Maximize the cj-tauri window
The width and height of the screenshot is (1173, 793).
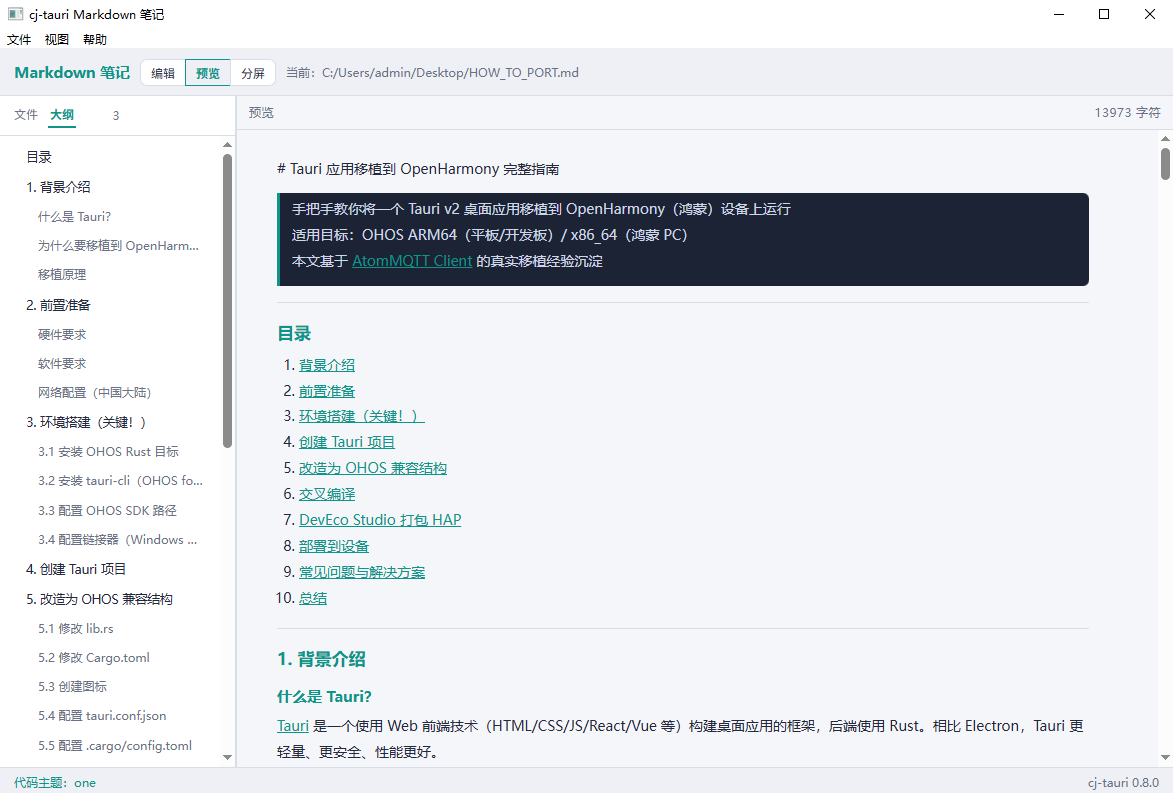point(1104,14)
